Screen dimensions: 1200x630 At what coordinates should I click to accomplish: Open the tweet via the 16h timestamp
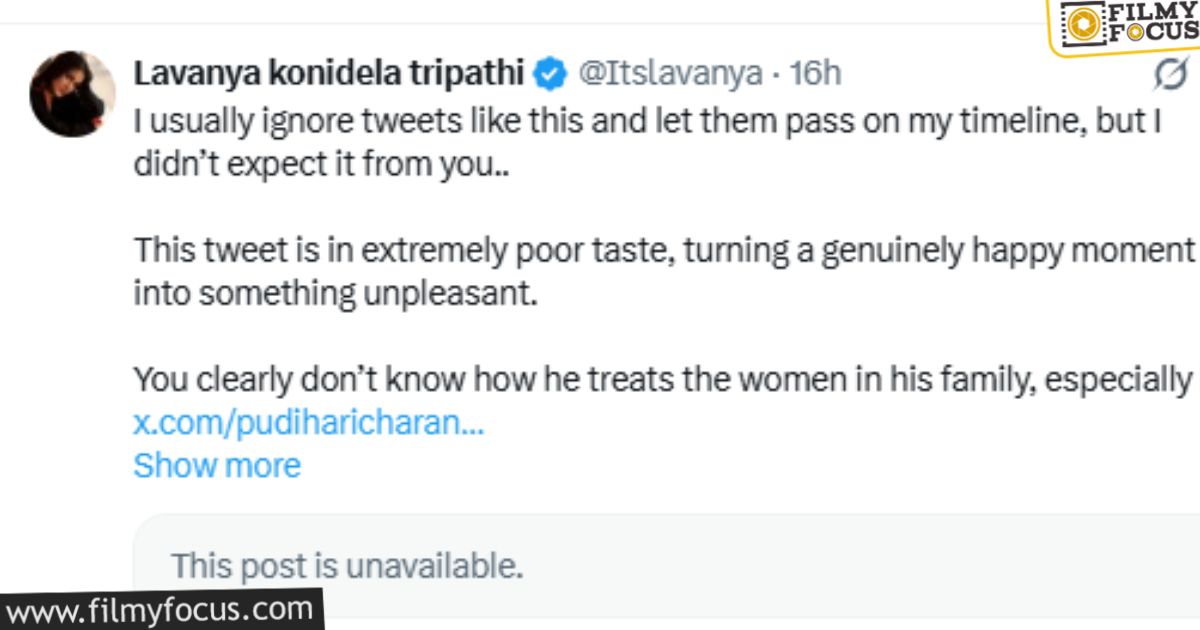tap(815, 73)
